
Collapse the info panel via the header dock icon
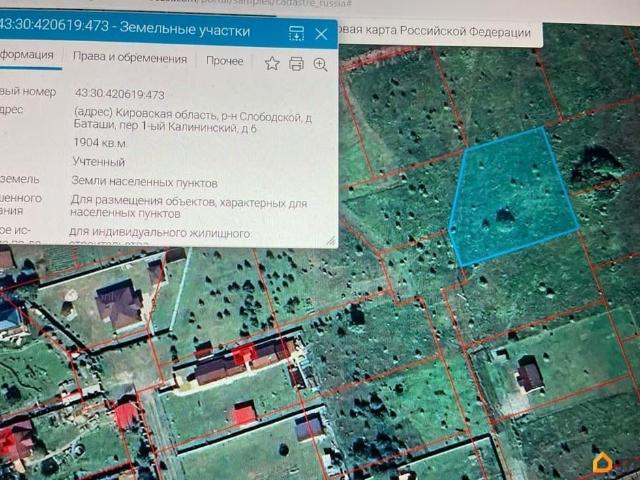[x=296, y=33]
